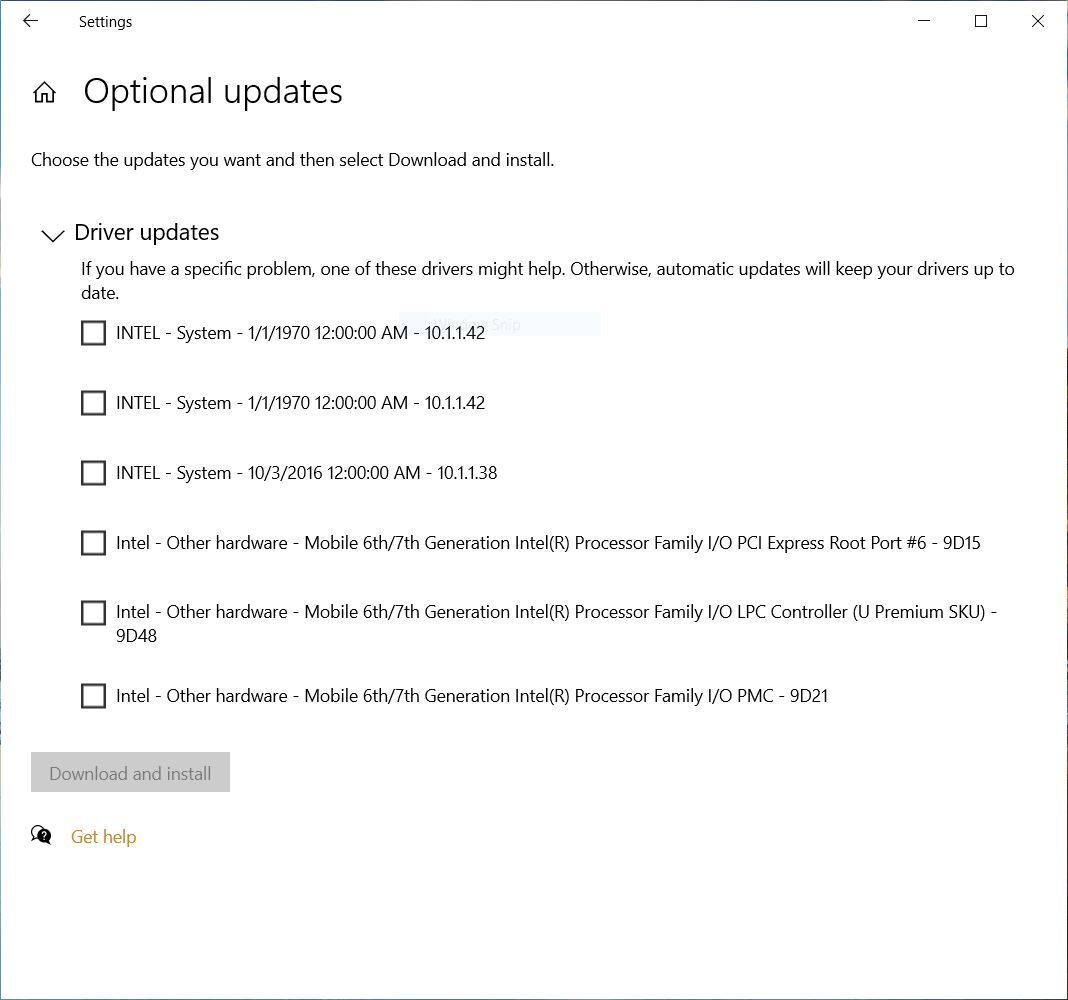Click the Get help chat icon
Screen dimensions: 1068x1000
point(41,835)
